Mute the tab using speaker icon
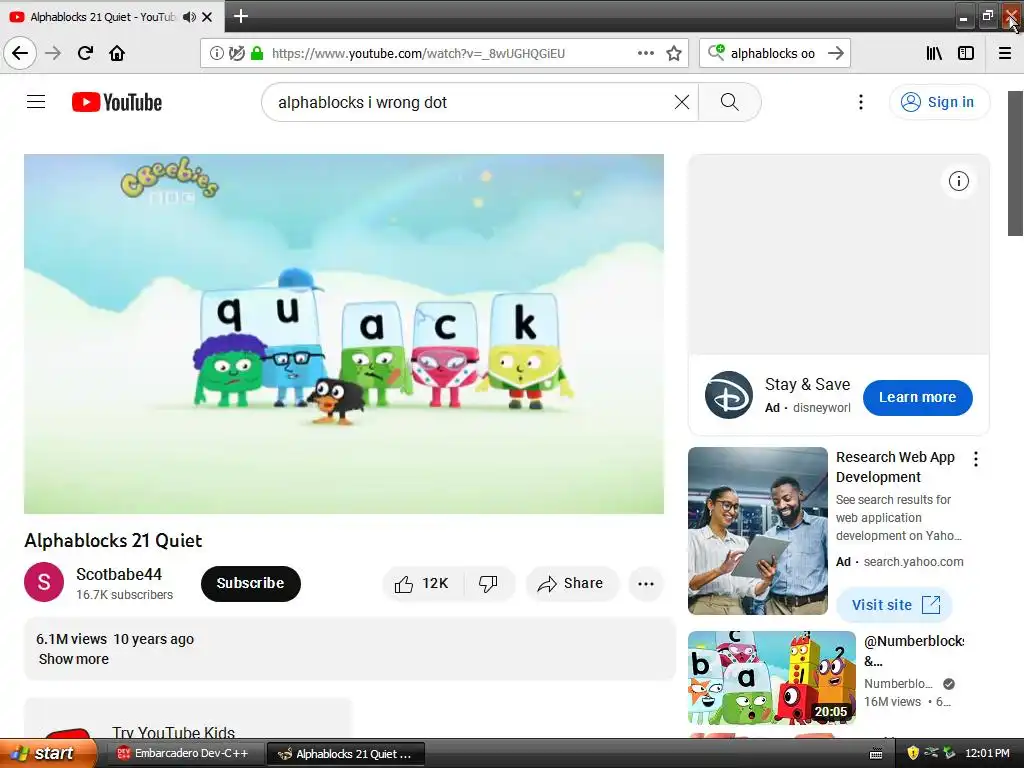 tap(189, 17)
